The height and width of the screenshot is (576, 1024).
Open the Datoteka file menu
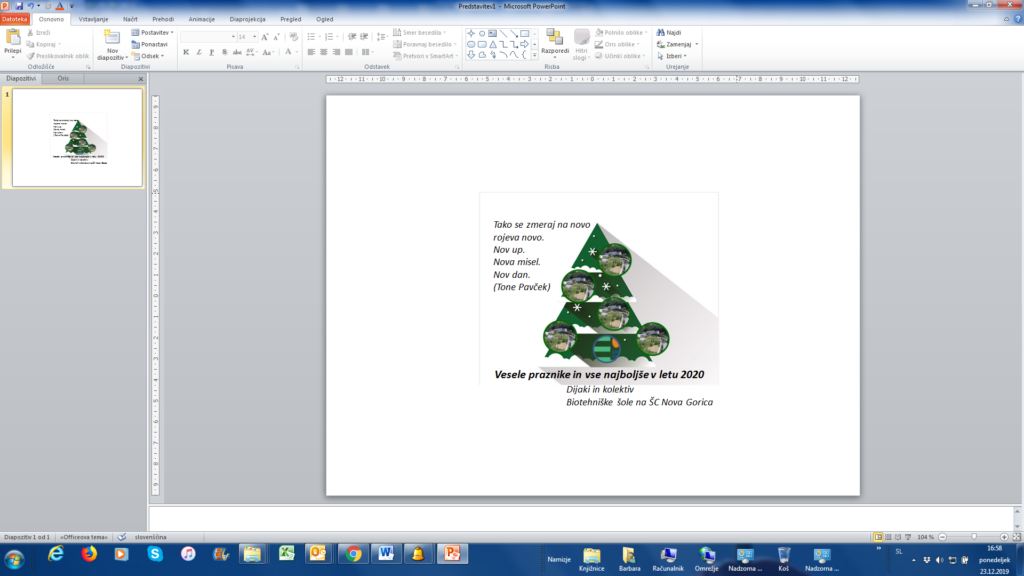[14, 20]
